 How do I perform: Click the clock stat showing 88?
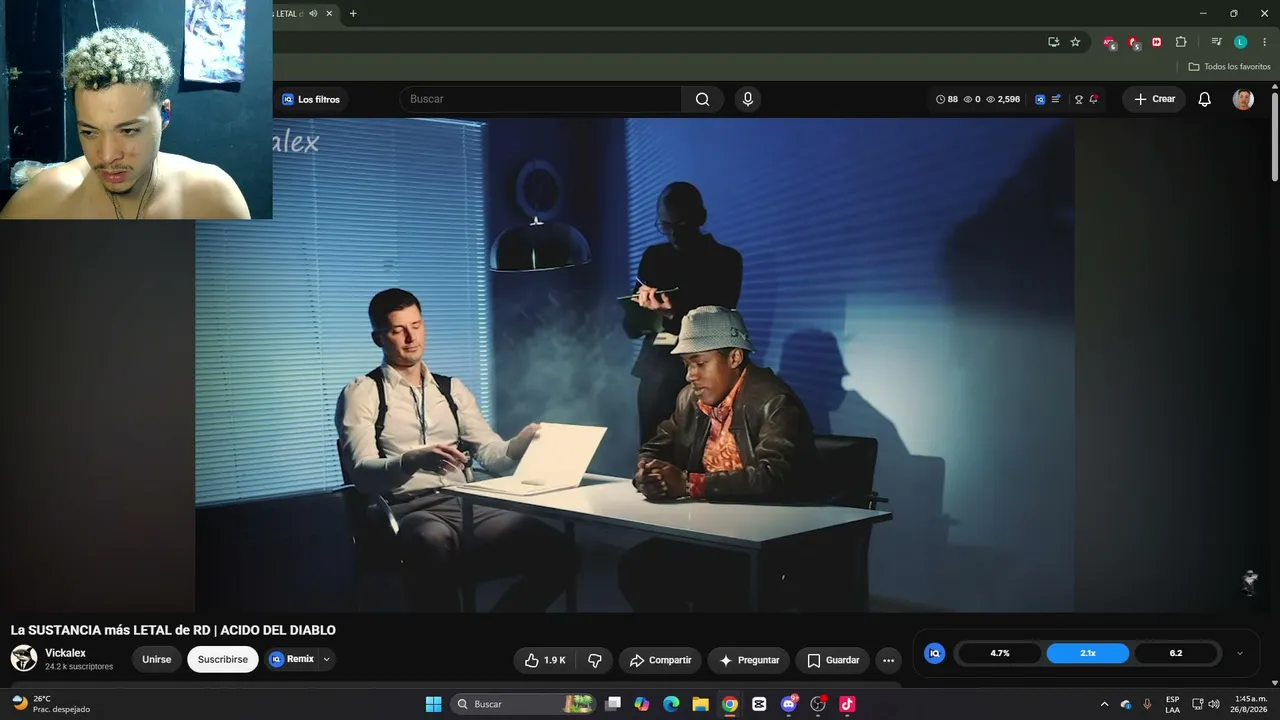(x=946, y=99)
